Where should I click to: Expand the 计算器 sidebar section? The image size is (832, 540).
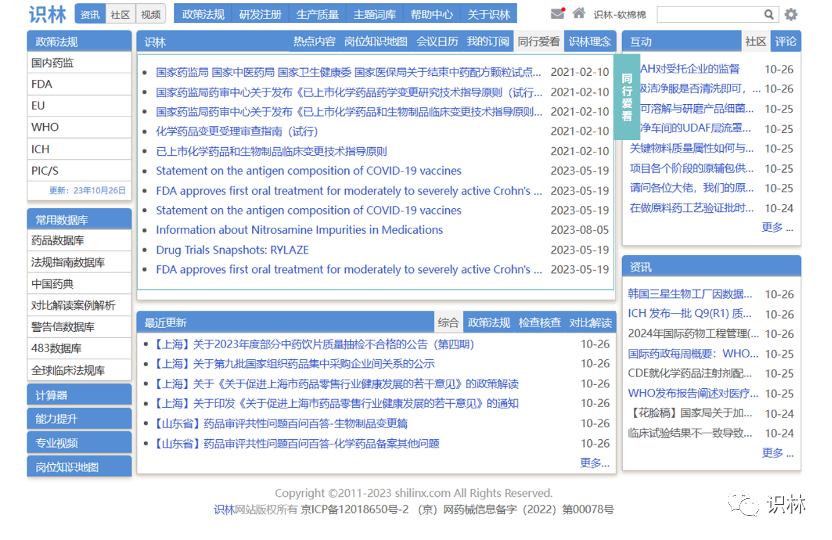pos(79,395)
